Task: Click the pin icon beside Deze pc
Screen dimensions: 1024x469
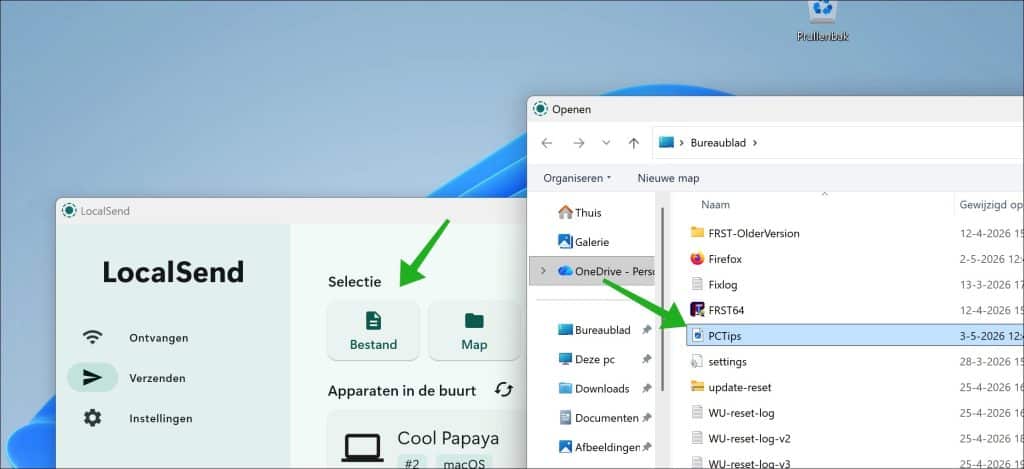Action: tap(647, 359)
